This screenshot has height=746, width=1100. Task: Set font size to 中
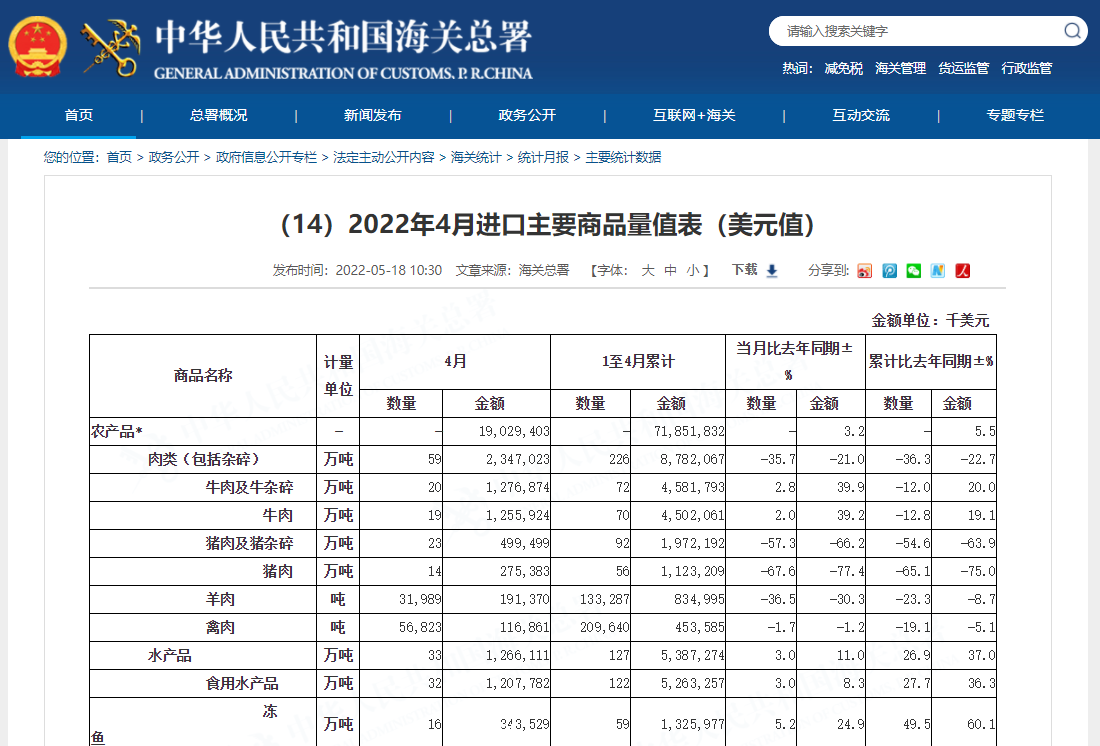pyautogui.click(x=671, y=271)
